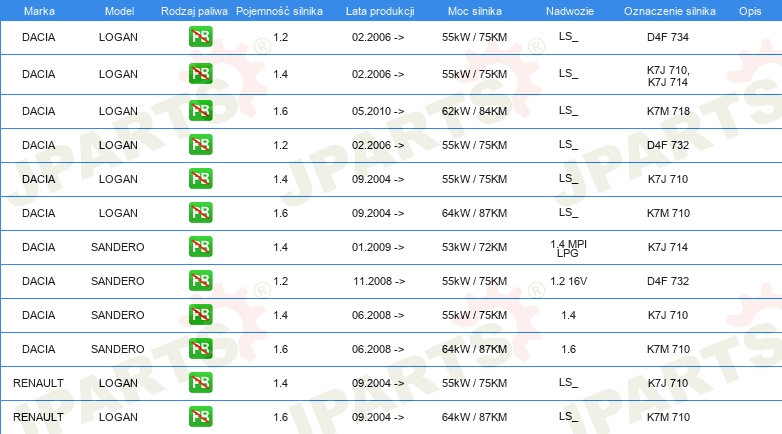Click the Opis column header
This screenshot has width=782, height=434.
pos(750,11)
